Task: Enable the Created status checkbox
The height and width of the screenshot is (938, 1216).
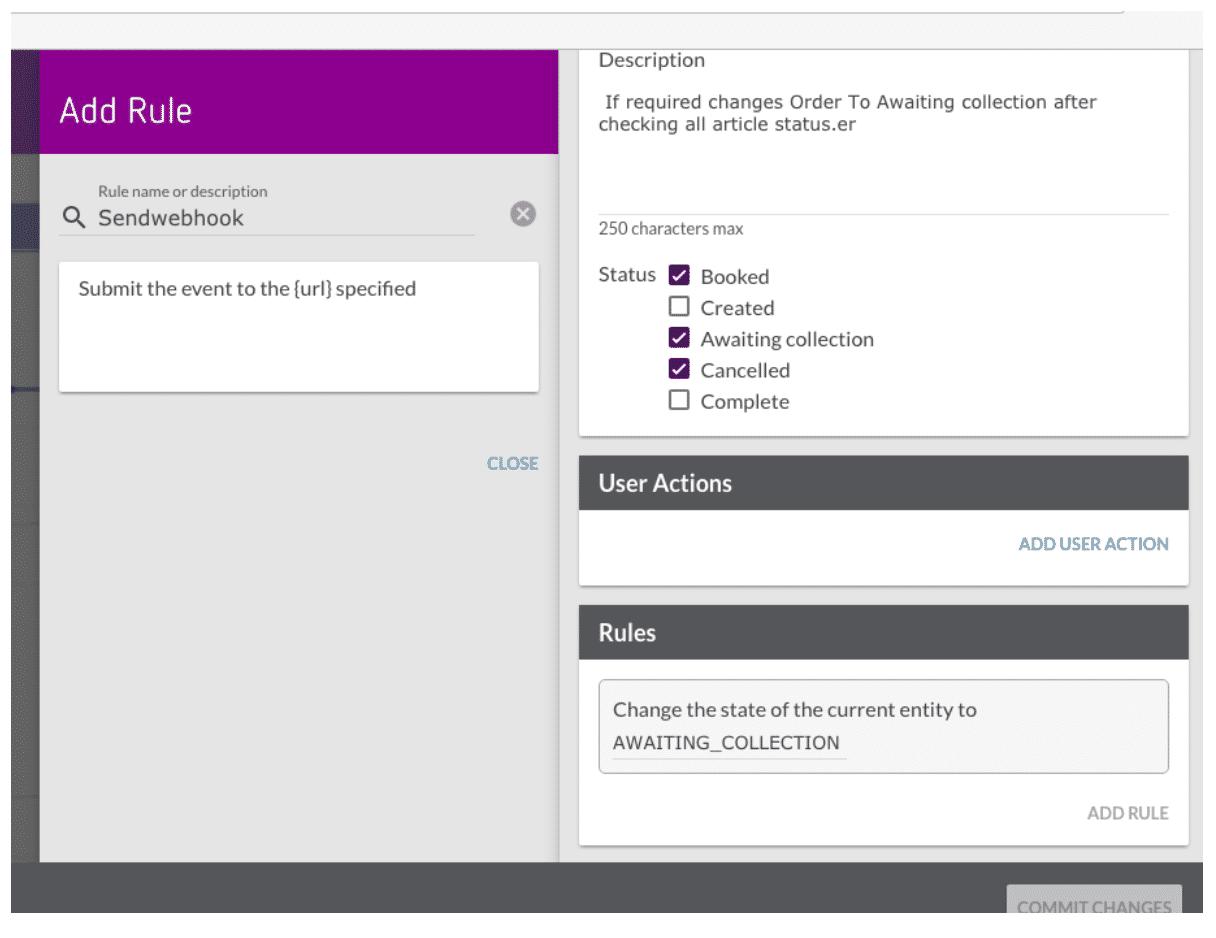Action: (x=679, y=307)
